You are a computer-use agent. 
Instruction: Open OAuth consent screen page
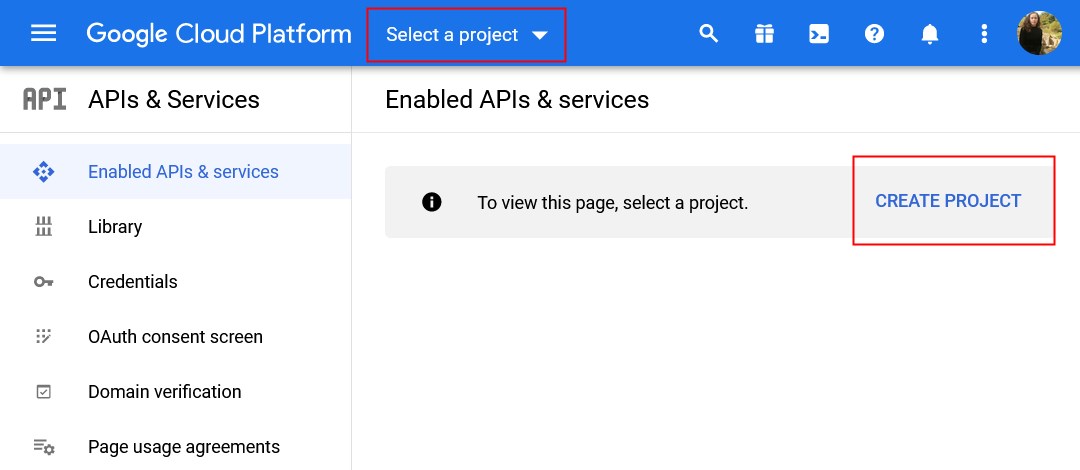(x=176, y=337)
